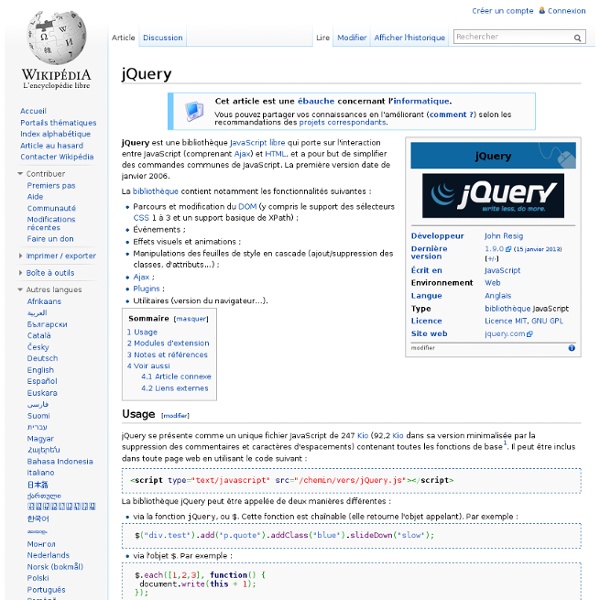Viewport: 600px width, 600px height.
Task: Switch to Deutsch language version
Action: click(42, 358)
